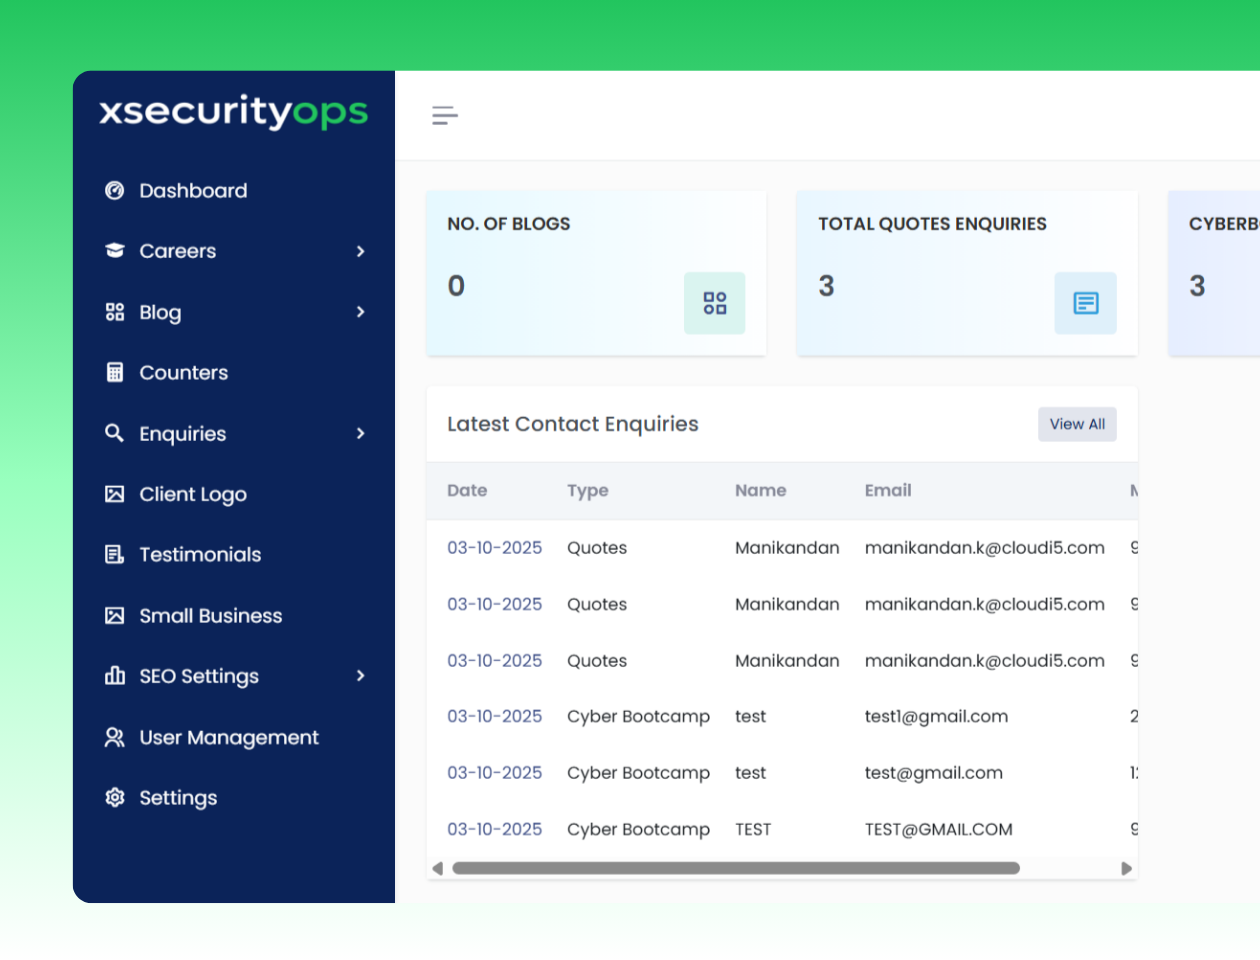
Task: Click the Blog grid icon in sidebar
Action: click(x=115, y=312)
